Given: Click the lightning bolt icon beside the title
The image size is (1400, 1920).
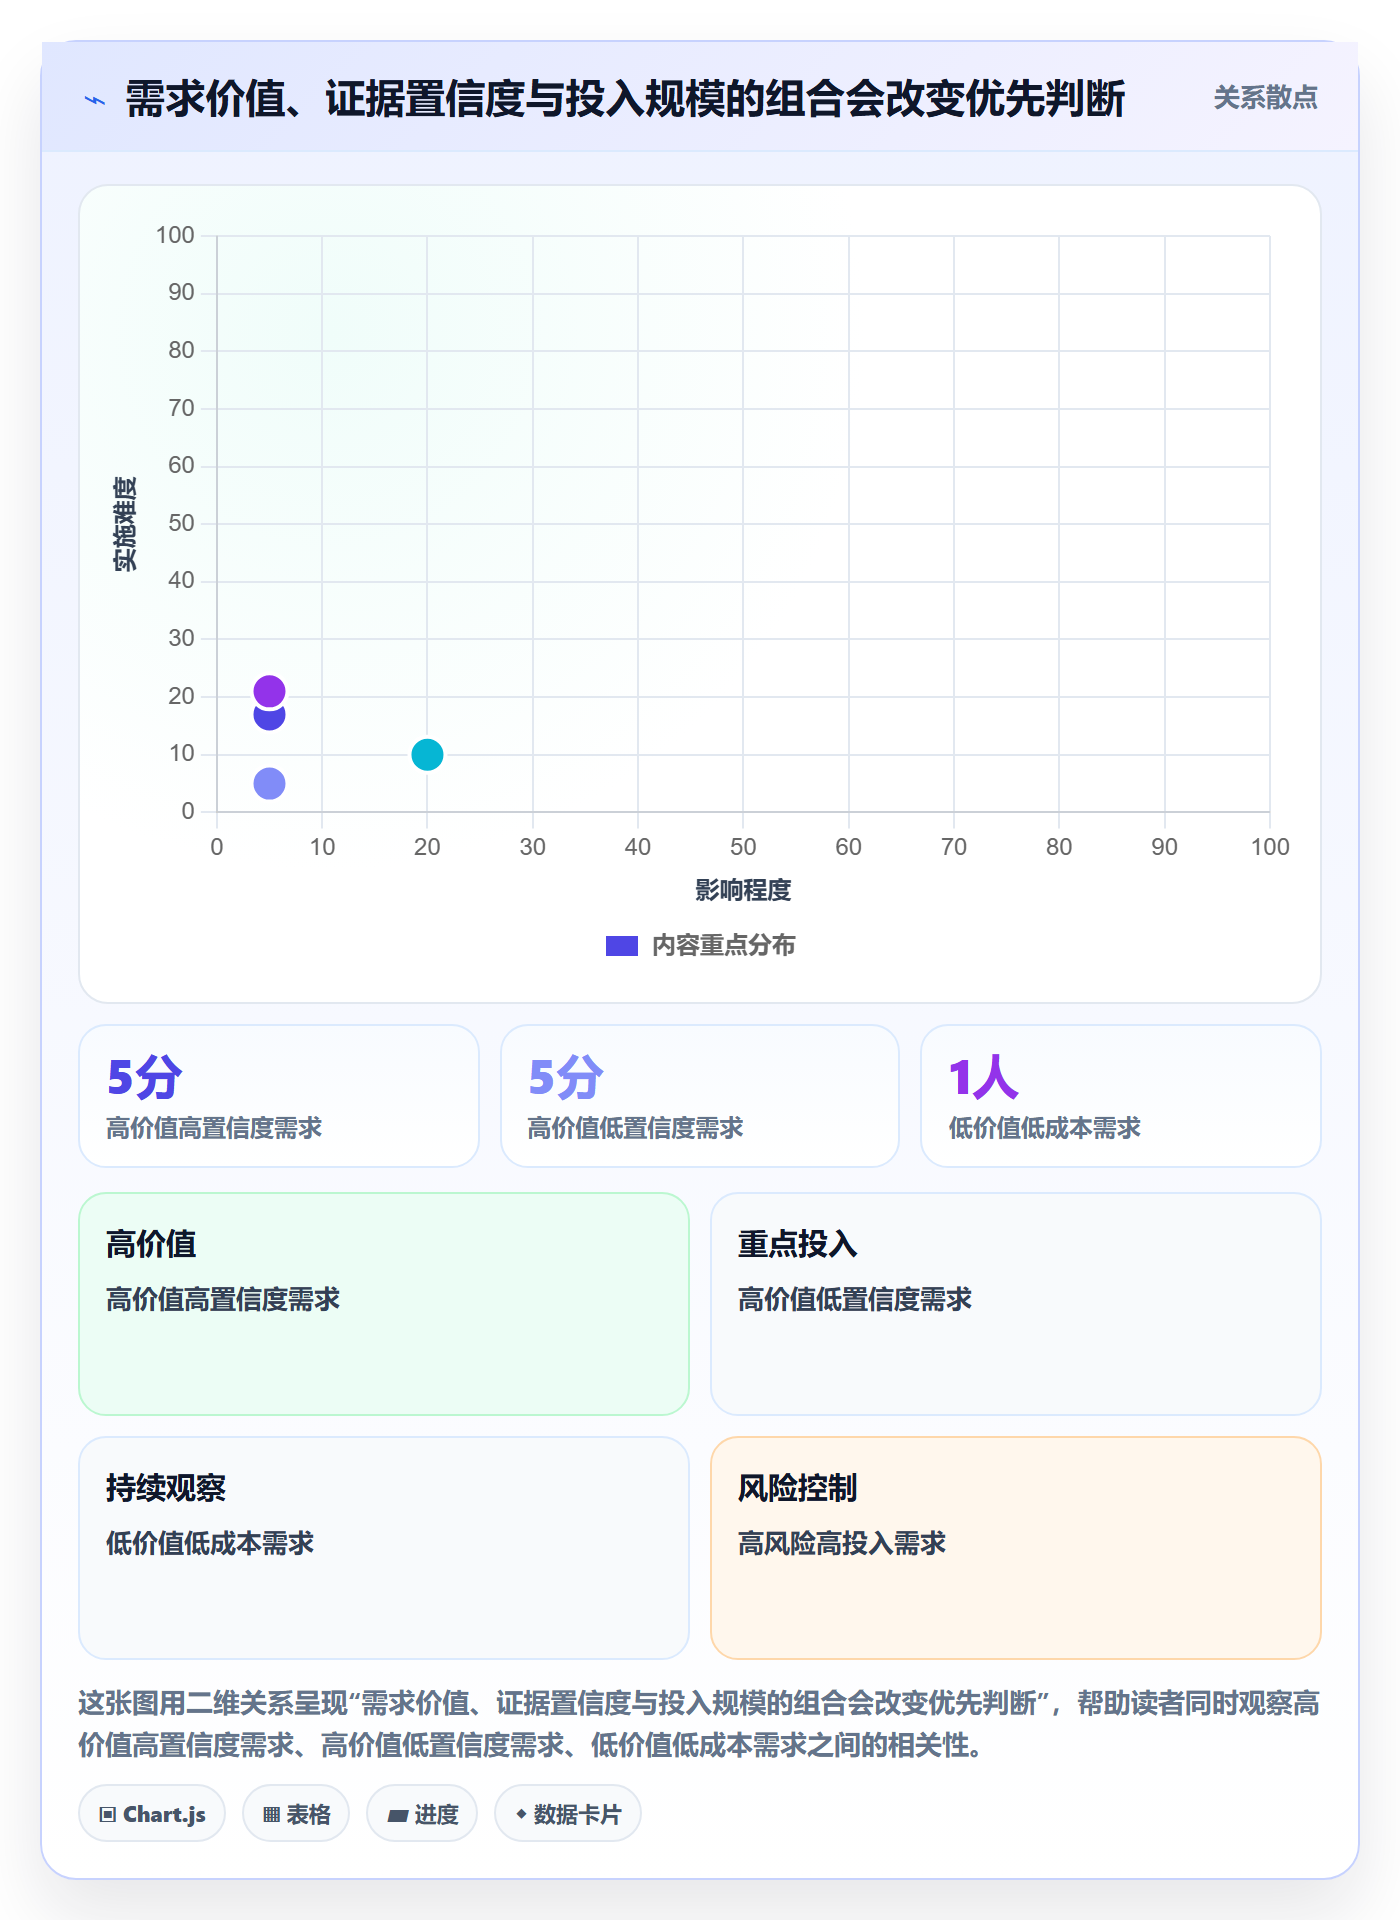Looking at the screenshot, I should click(x=95, y=100).
